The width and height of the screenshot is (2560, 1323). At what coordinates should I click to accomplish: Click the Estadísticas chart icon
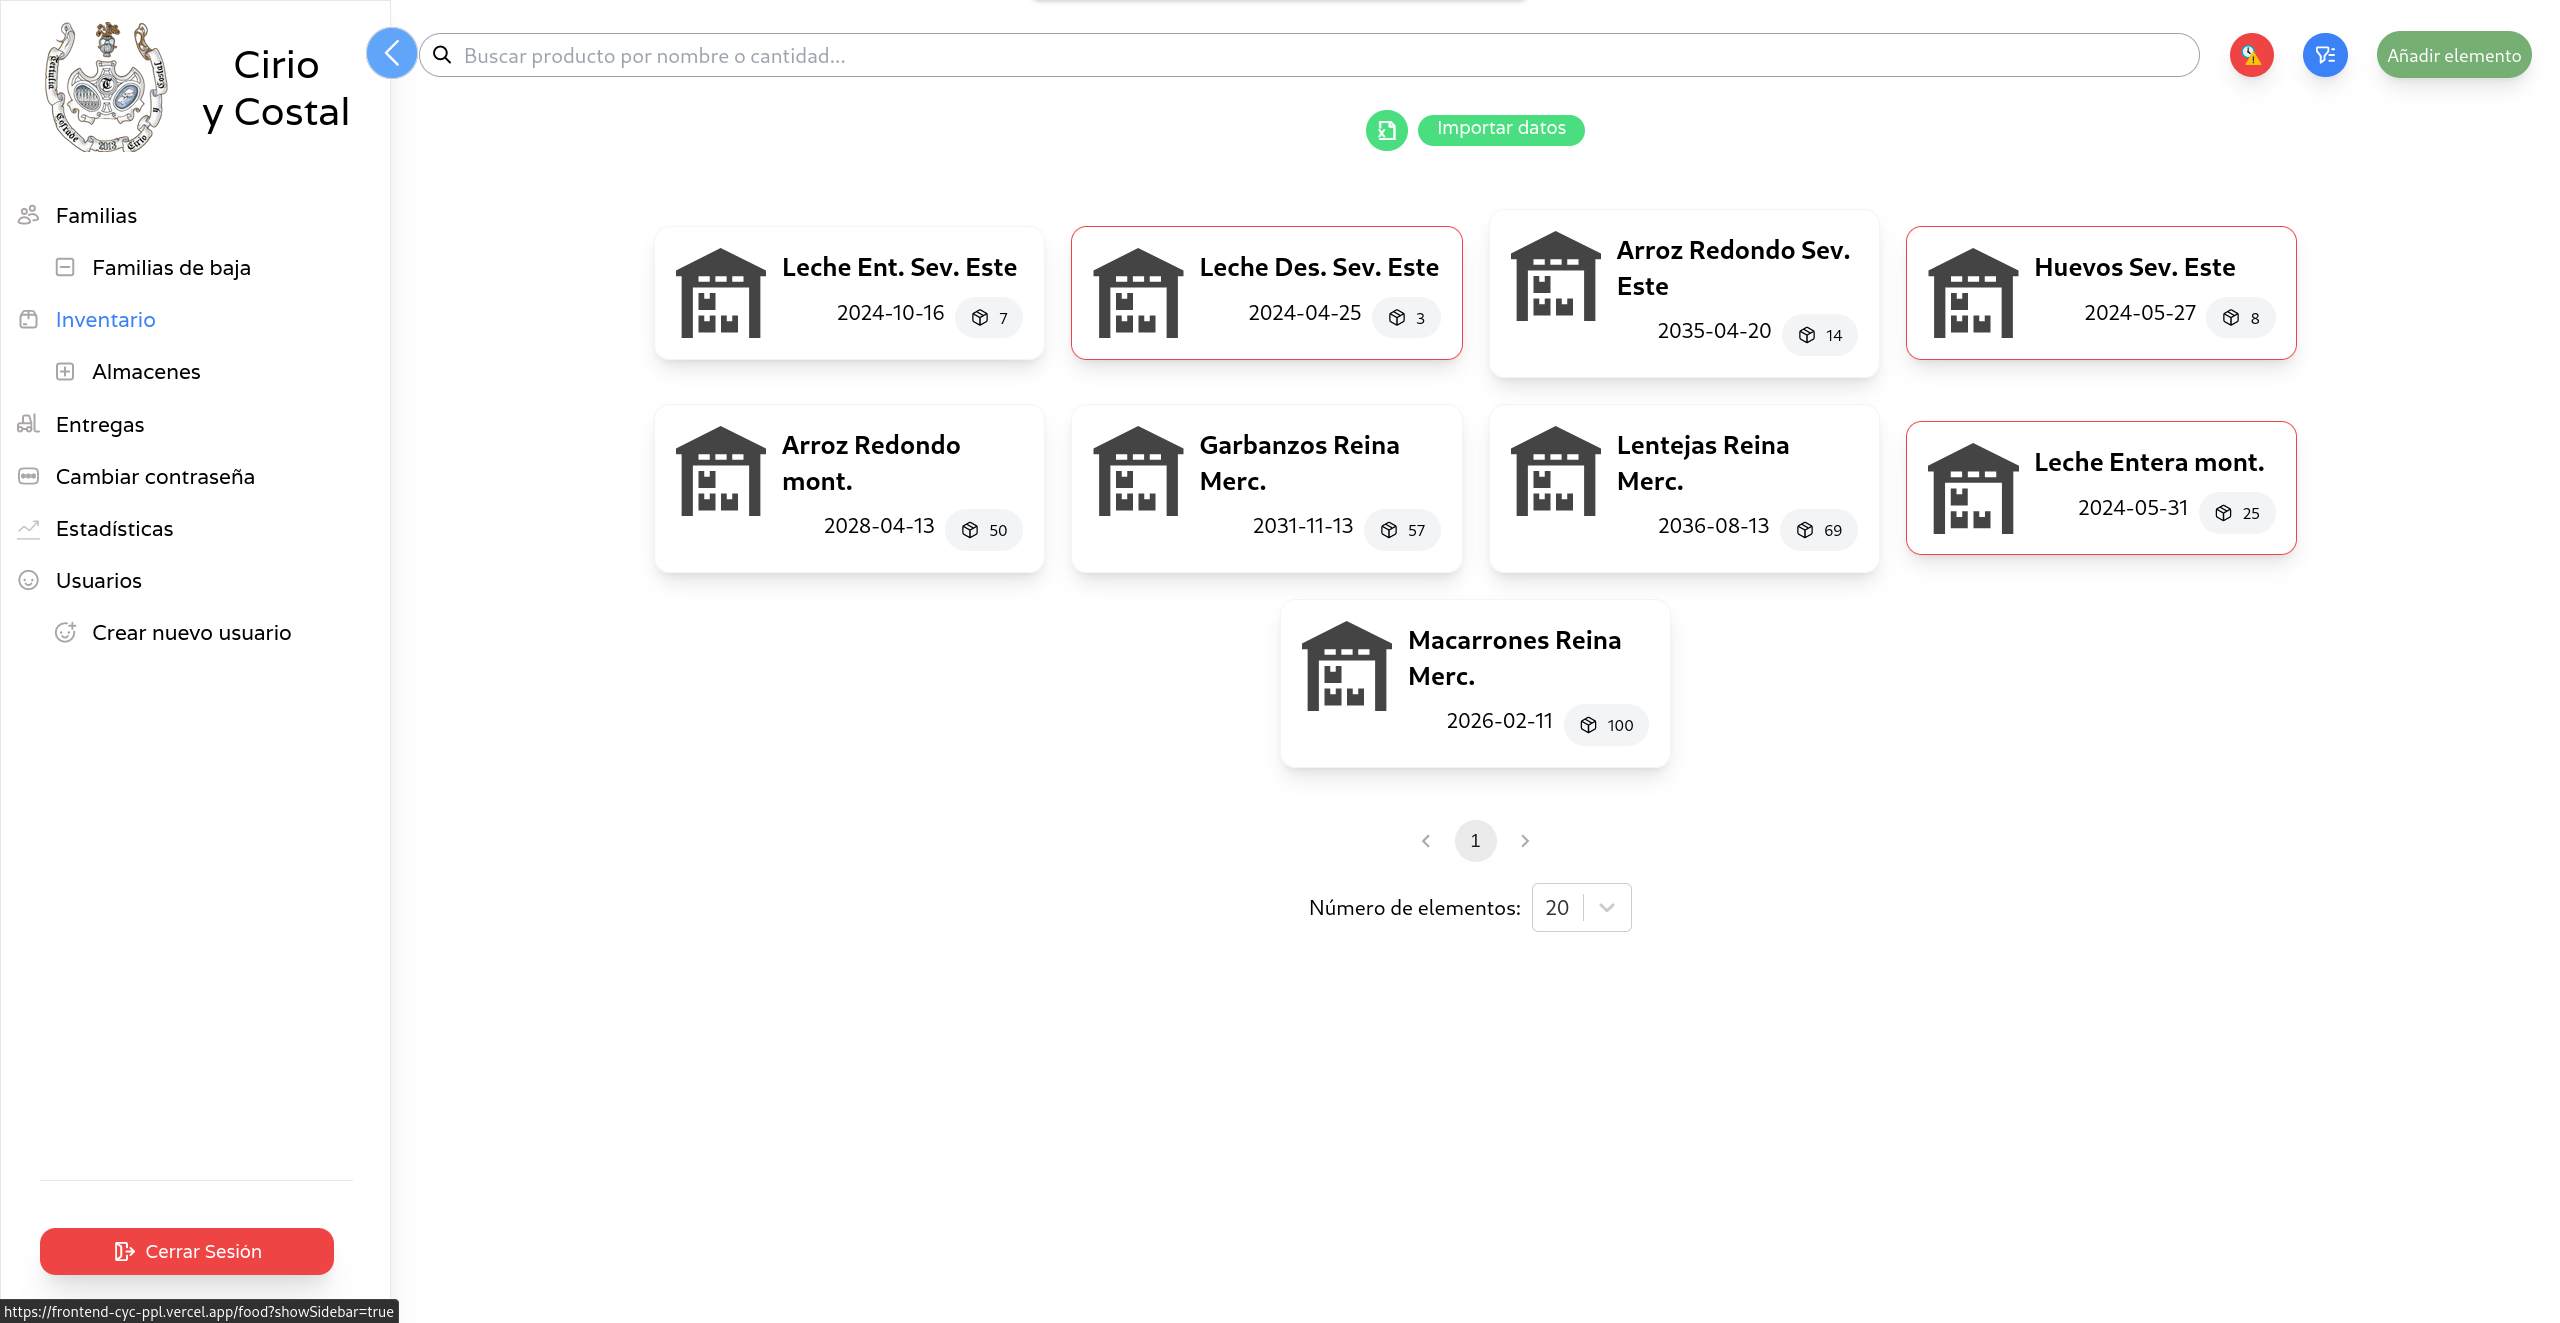(x=29, y=528)
